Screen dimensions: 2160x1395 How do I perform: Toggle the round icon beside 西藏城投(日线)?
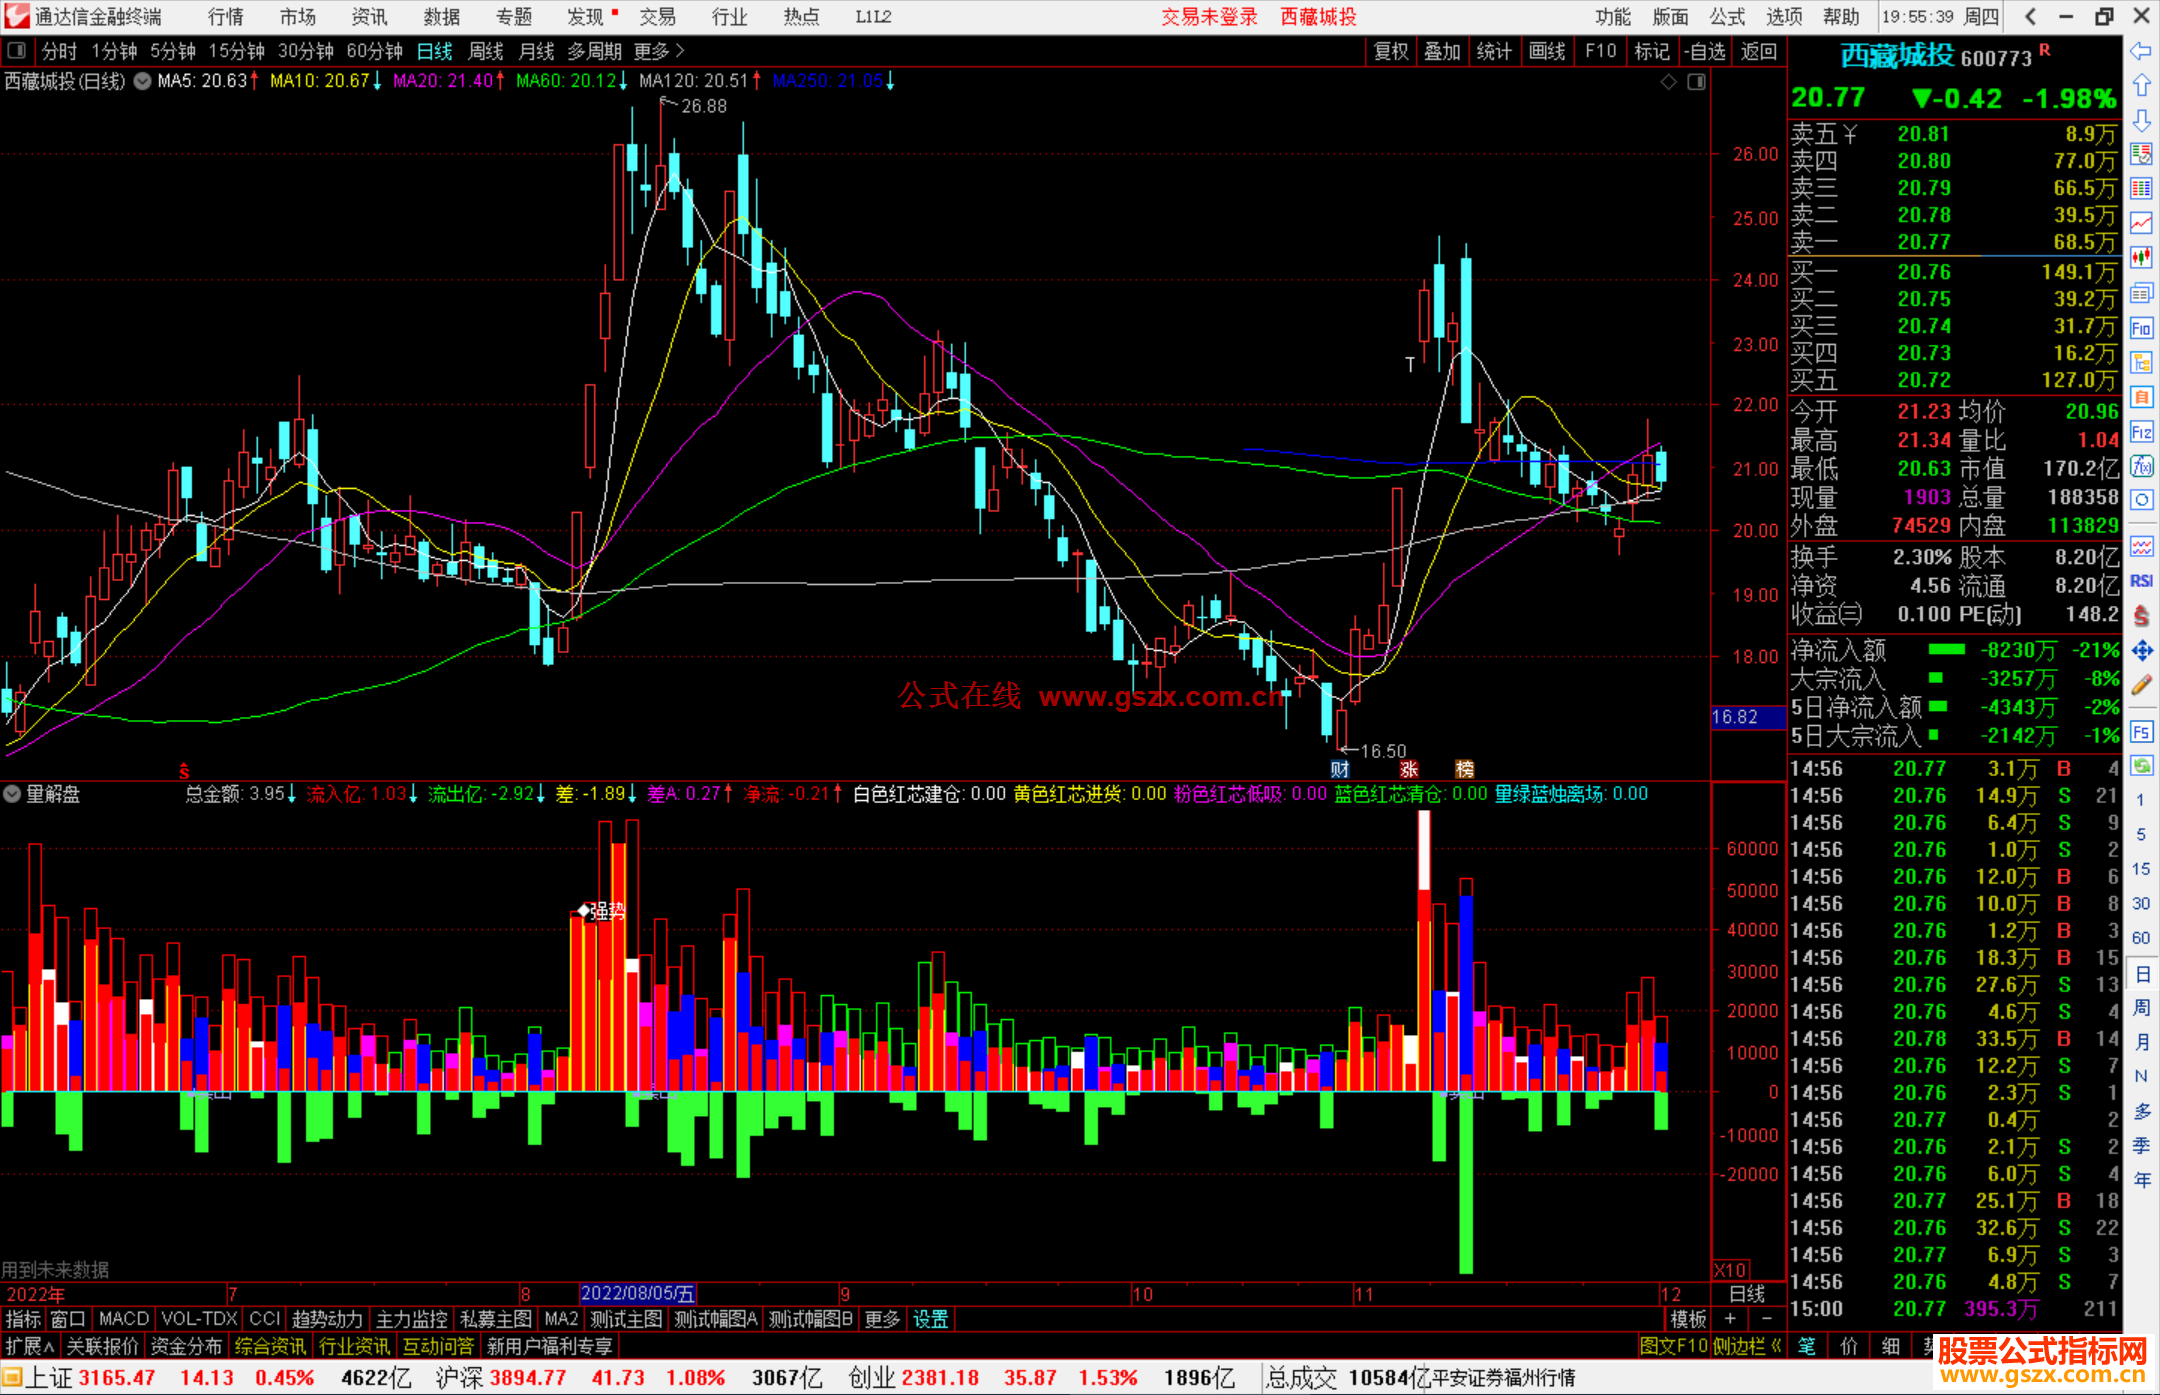(142, 81)
